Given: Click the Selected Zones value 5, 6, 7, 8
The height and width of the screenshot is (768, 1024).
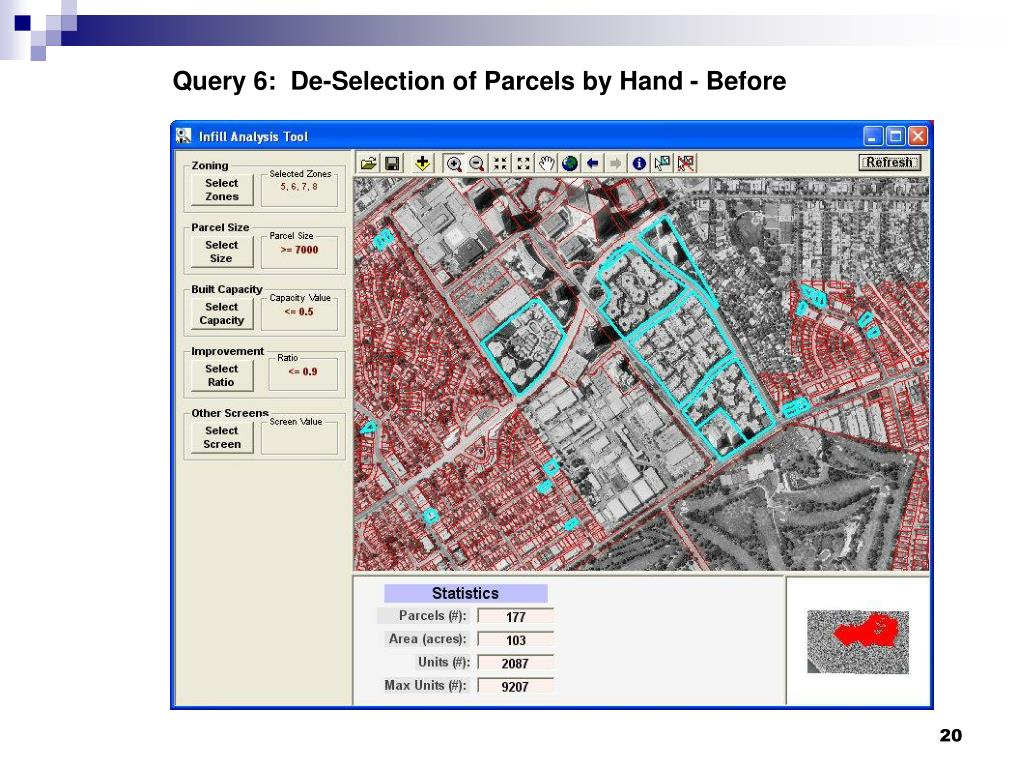Looking at the screenshot, I should 299,187.
